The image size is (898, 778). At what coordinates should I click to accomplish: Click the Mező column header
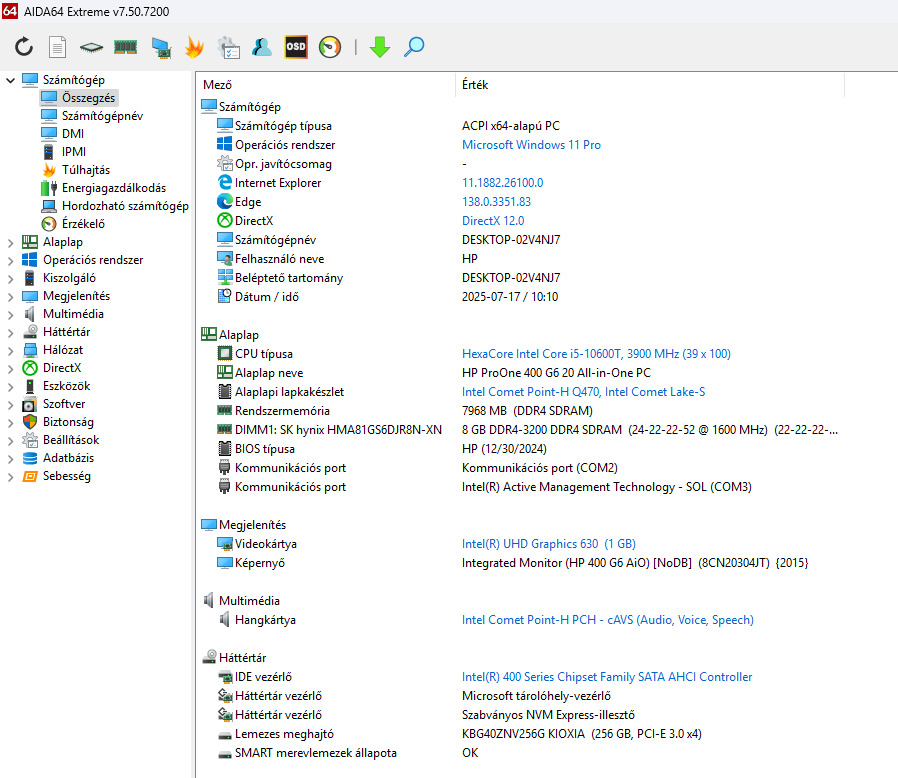218,85
